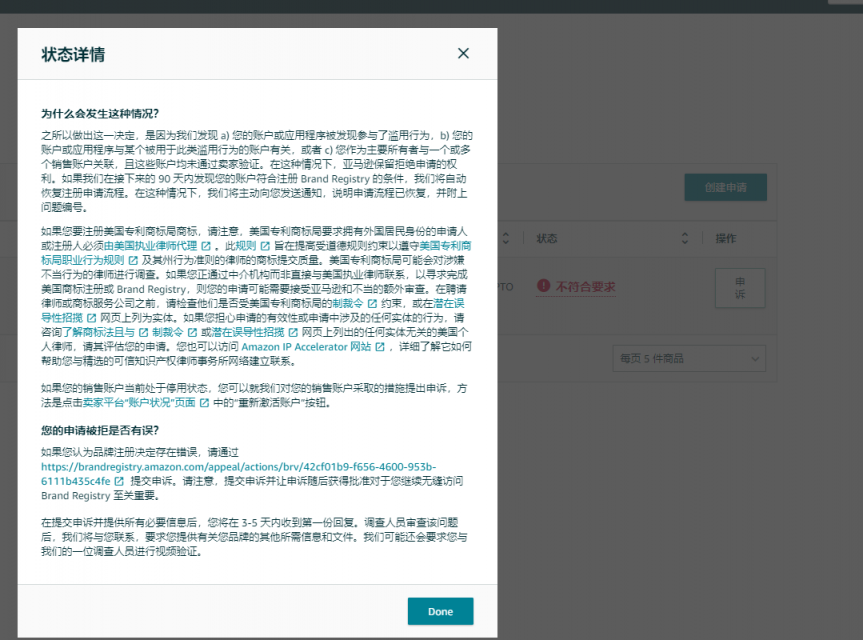Click external-link icon before 或潜在误导性招揽

[x=192, y=332]
